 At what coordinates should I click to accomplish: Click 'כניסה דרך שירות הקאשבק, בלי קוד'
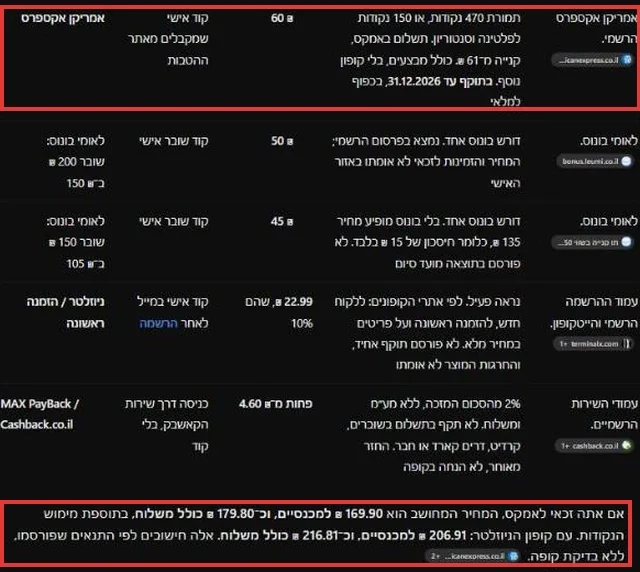click(x=167, y=425)
